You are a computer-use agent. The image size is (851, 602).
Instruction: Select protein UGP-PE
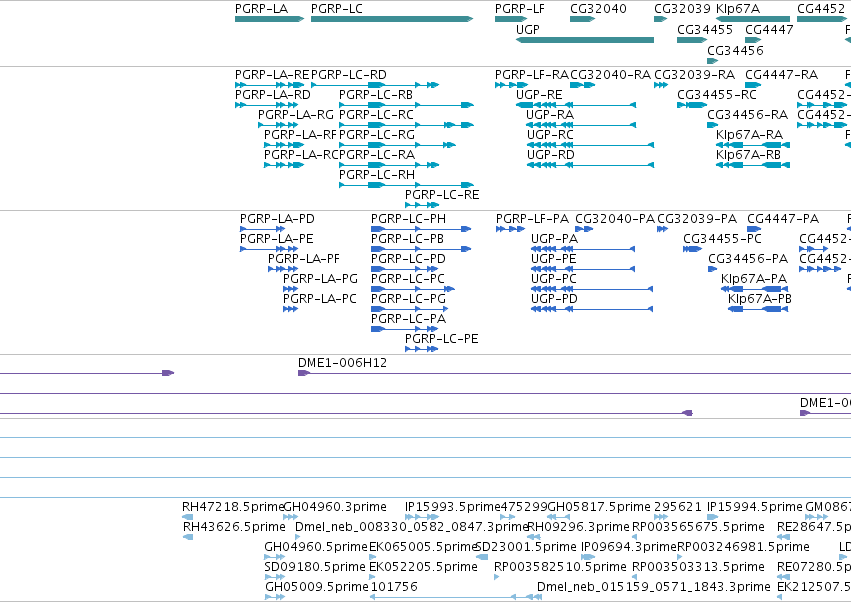(583, 269)
